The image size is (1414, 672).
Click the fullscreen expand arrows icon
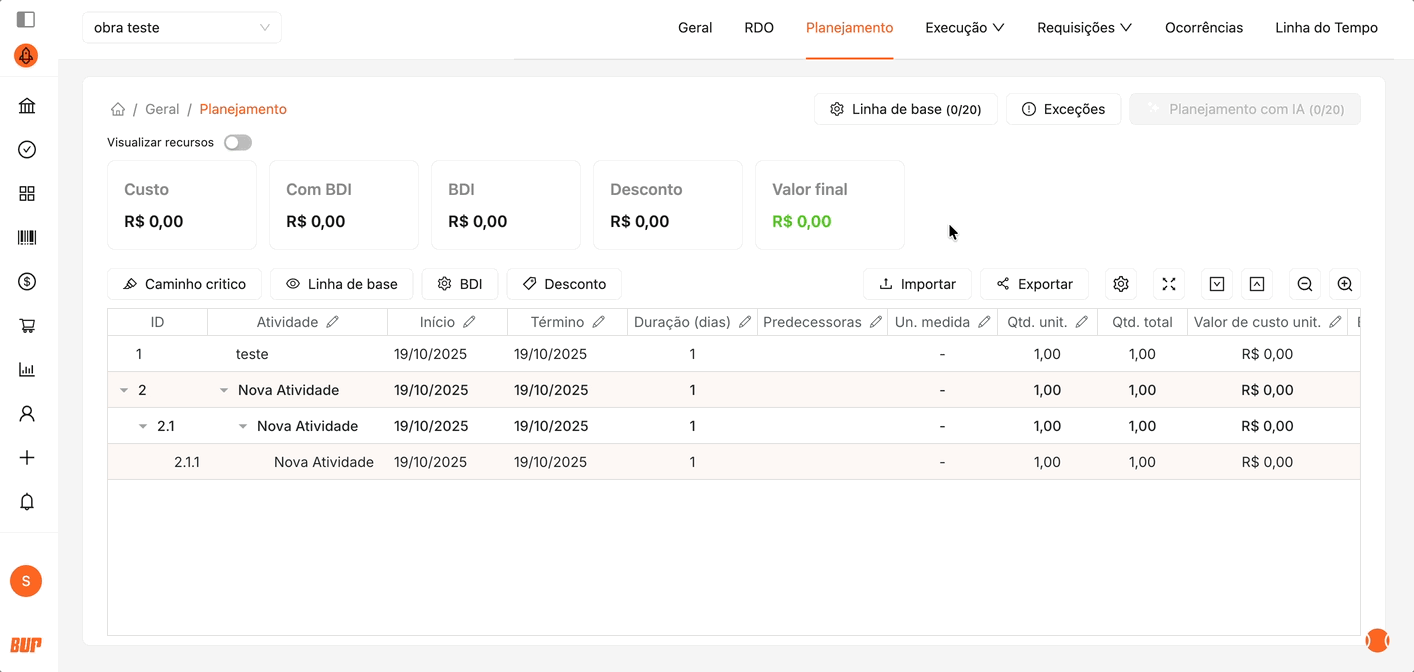[1168, 284]
